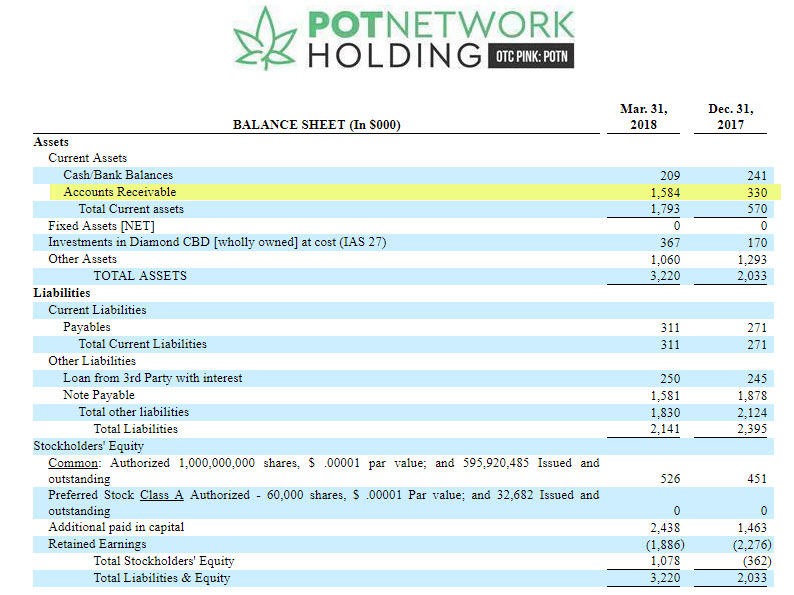Click the Additional paid in capital label
794x595 pixels.
[116, 527]
